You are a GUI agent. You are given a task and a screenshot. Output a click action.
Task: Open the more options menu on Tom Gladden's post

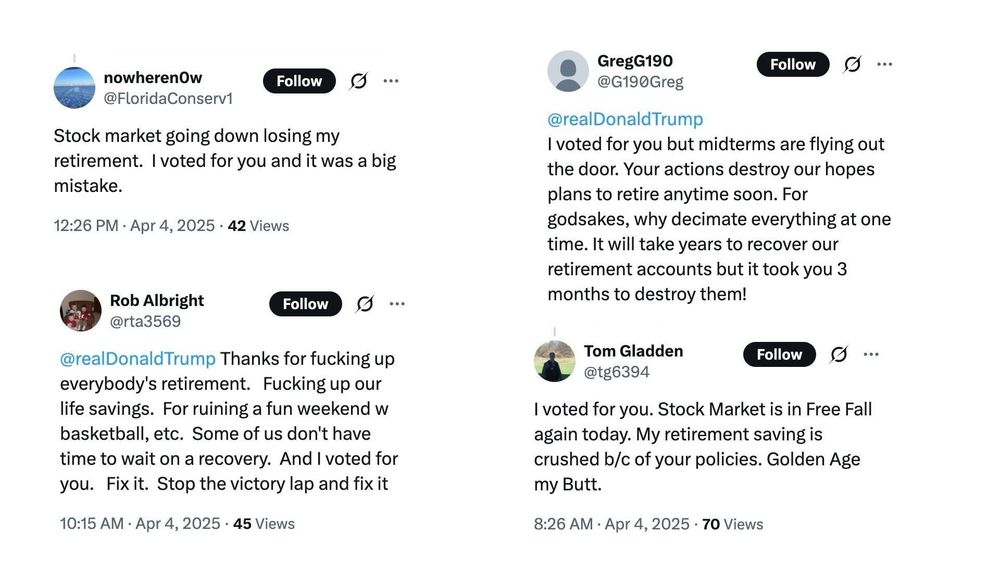tap(871, 354)
